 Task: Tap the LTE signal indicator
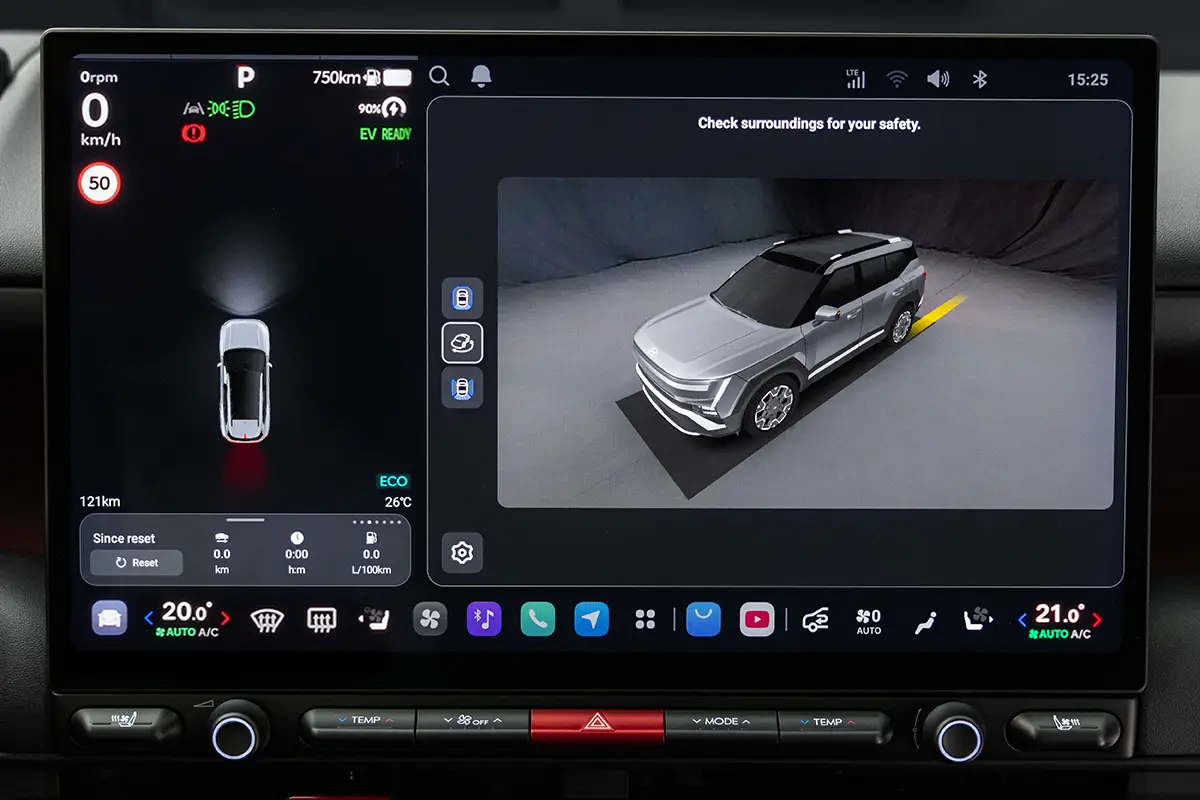click(x=855, y=79)
